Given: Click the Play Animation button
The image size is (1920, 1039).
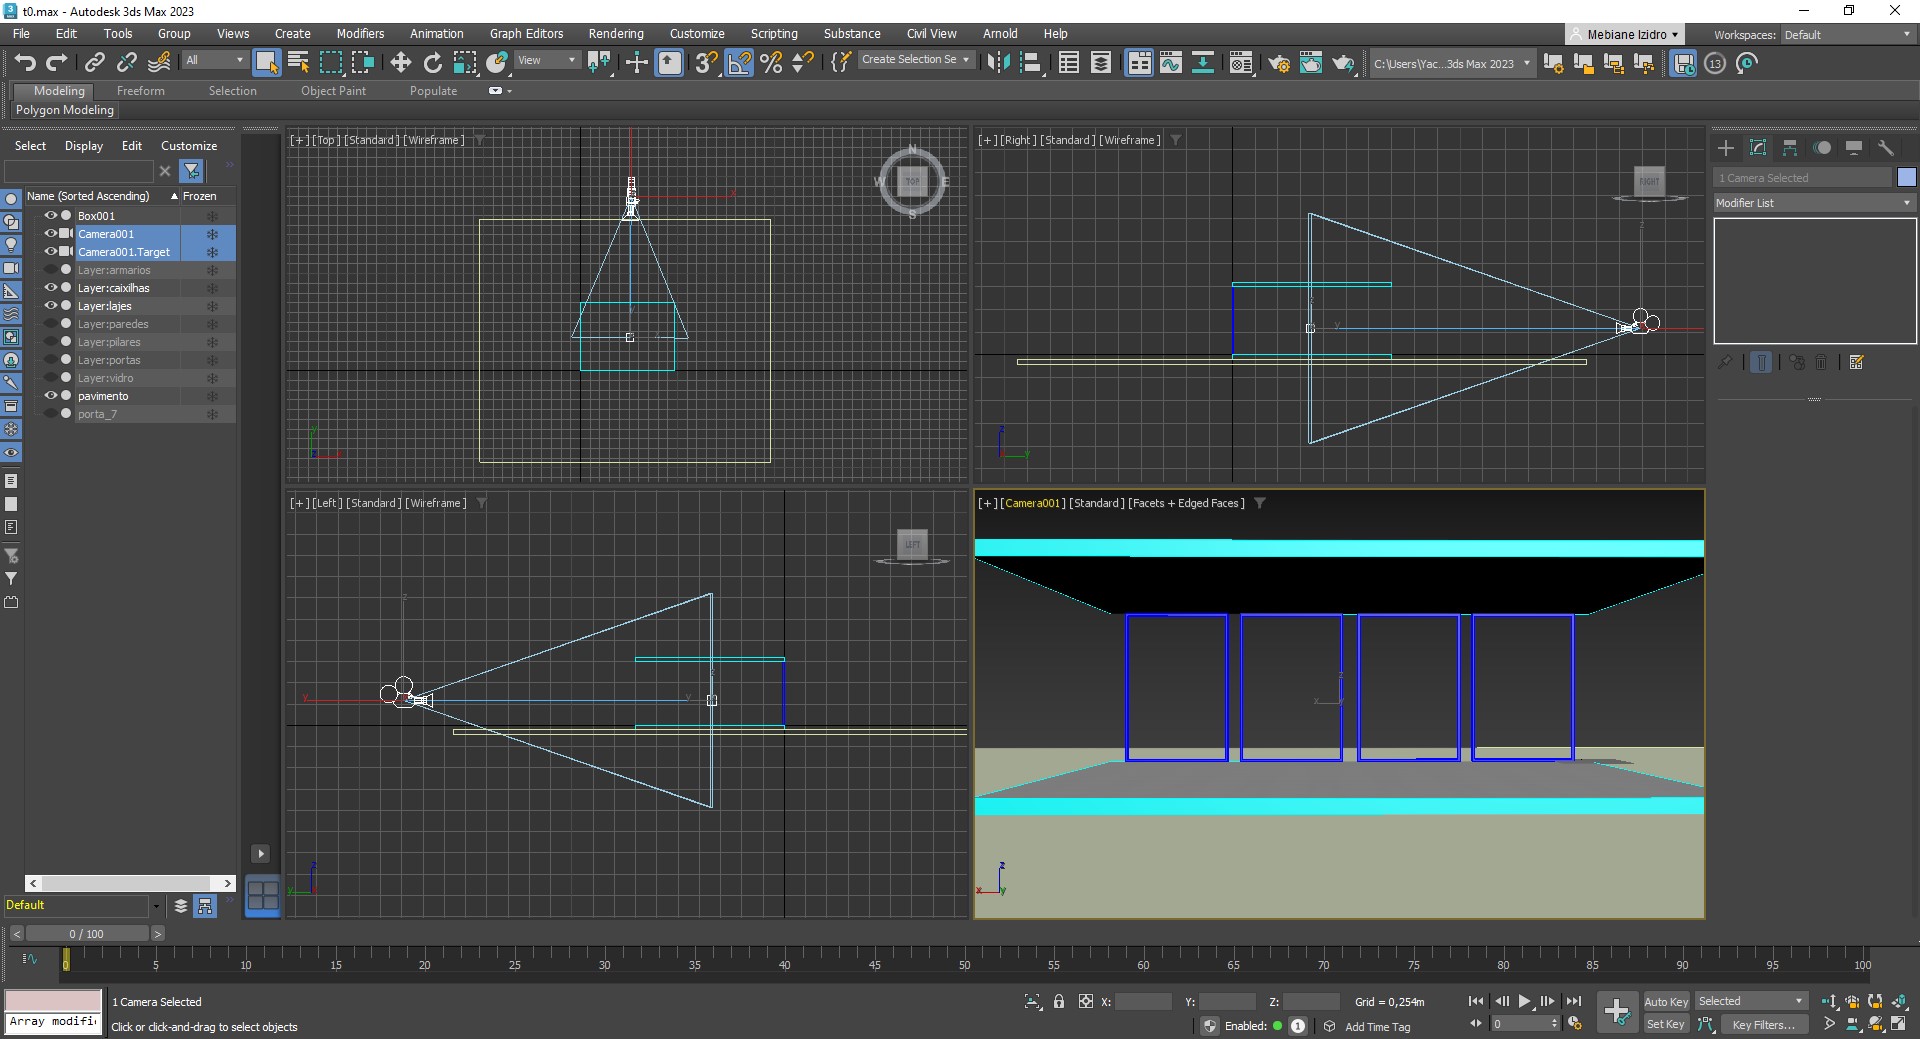Looking at the screenshot, I should tap(1524, 1001).
